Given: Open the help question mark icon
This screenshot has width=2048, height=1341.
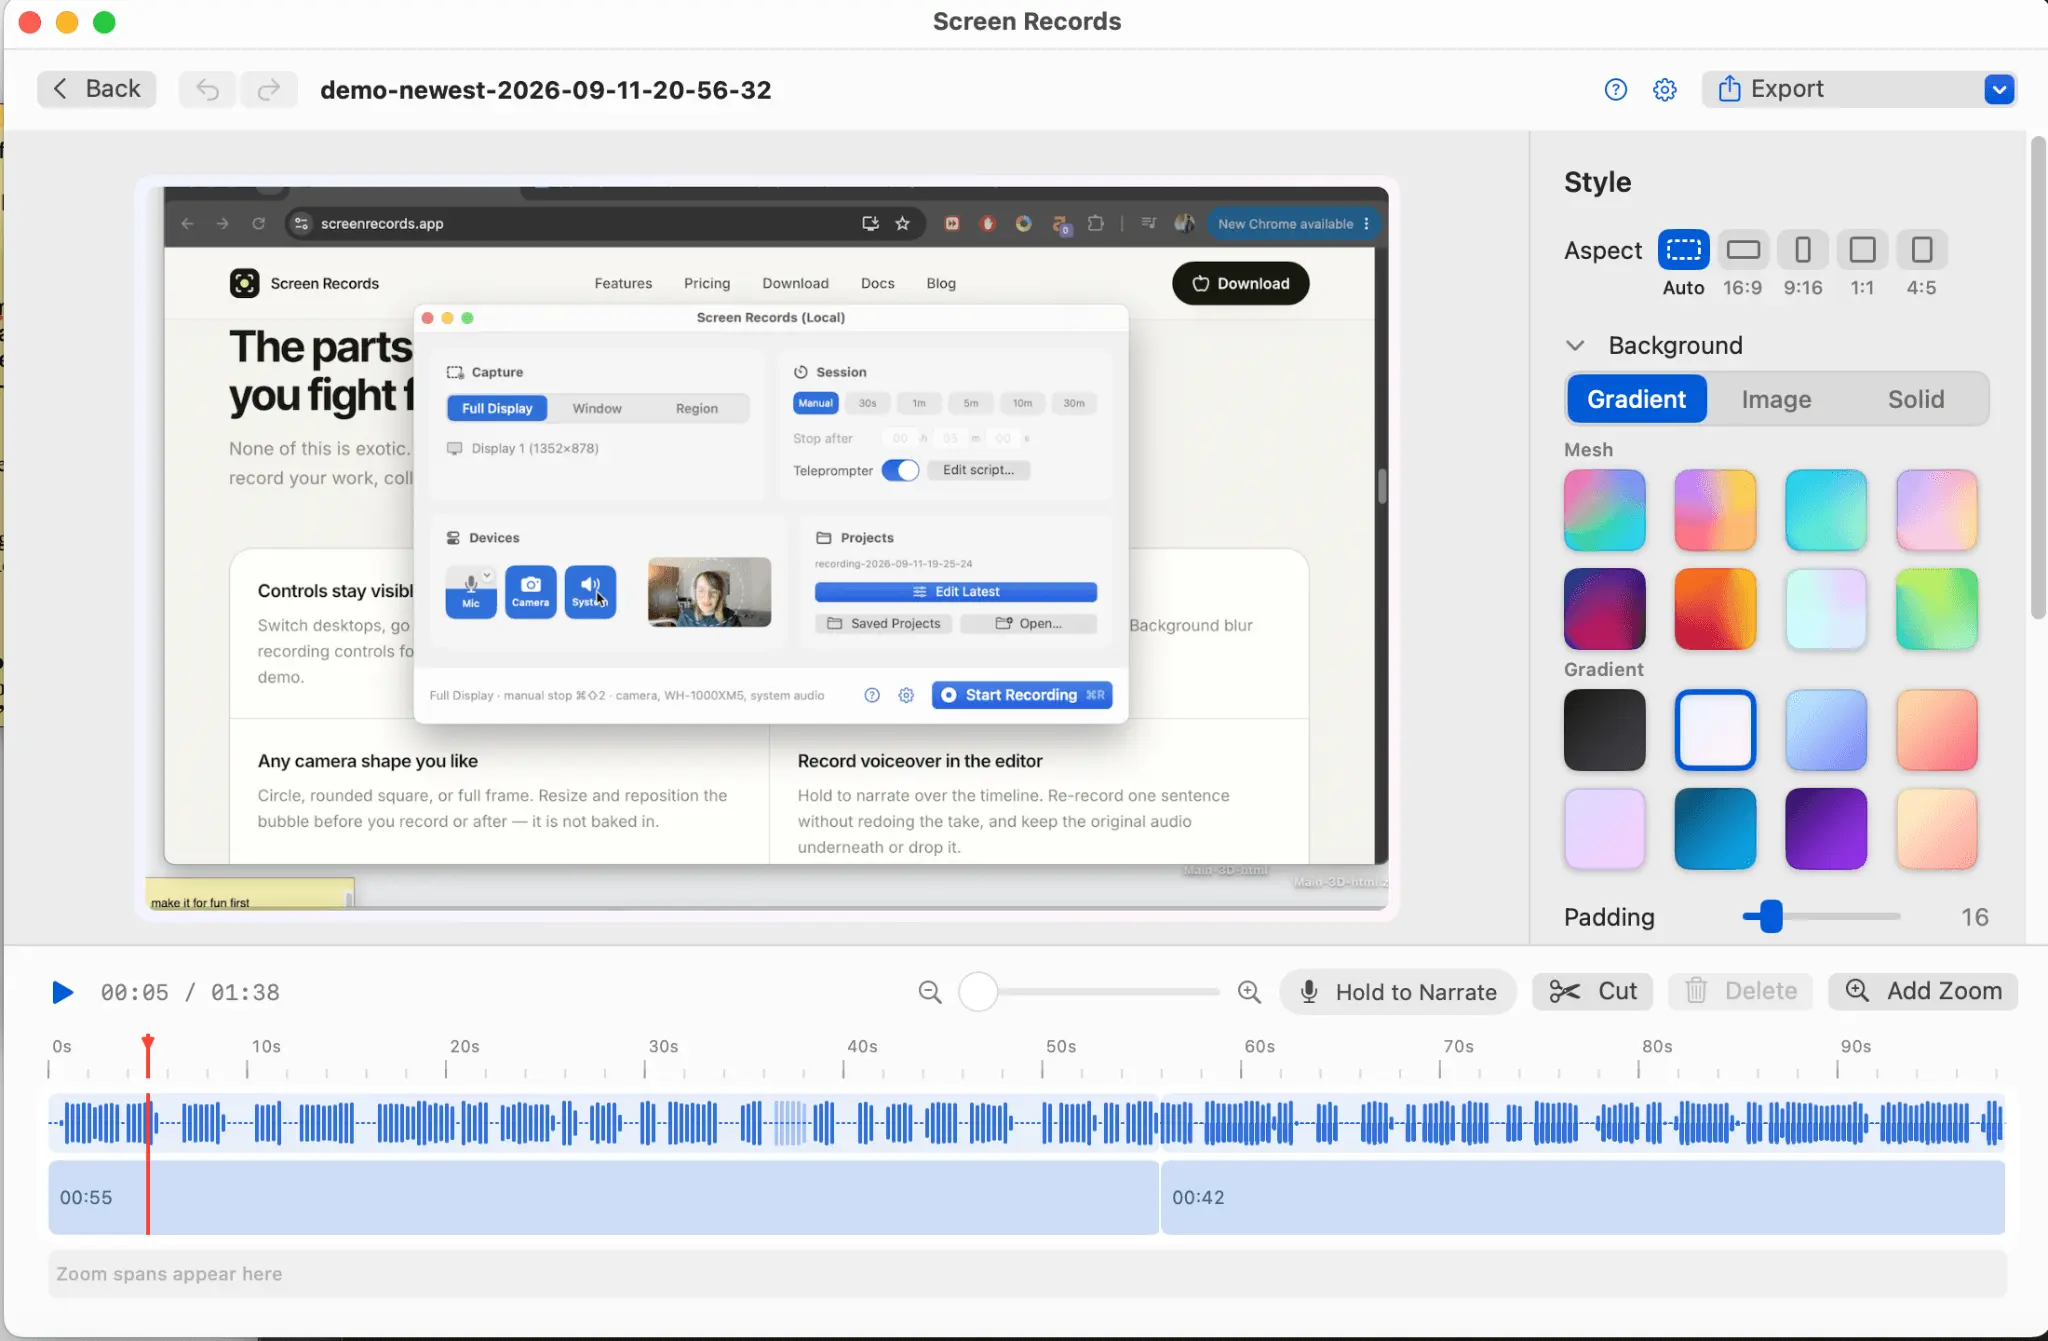Looking at the screenshot, I should click(x=1615, y=90).
